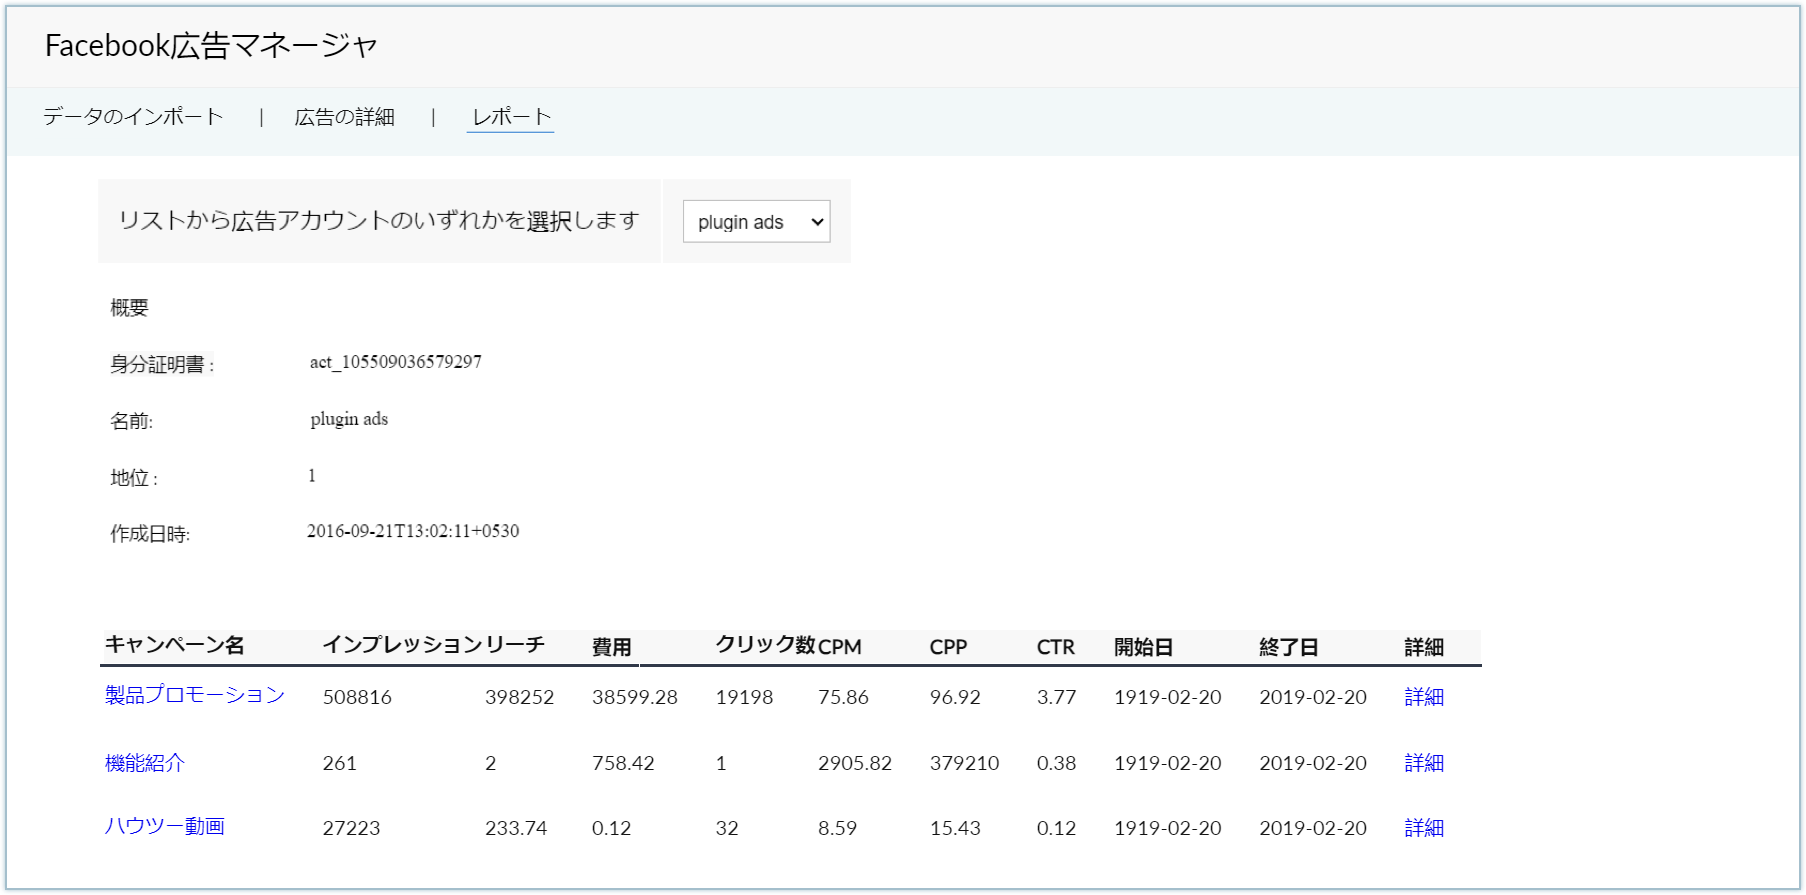Click CPM value 2905.82
Viewport: 1806px width, 895px height.
click(x=855, y=763)
